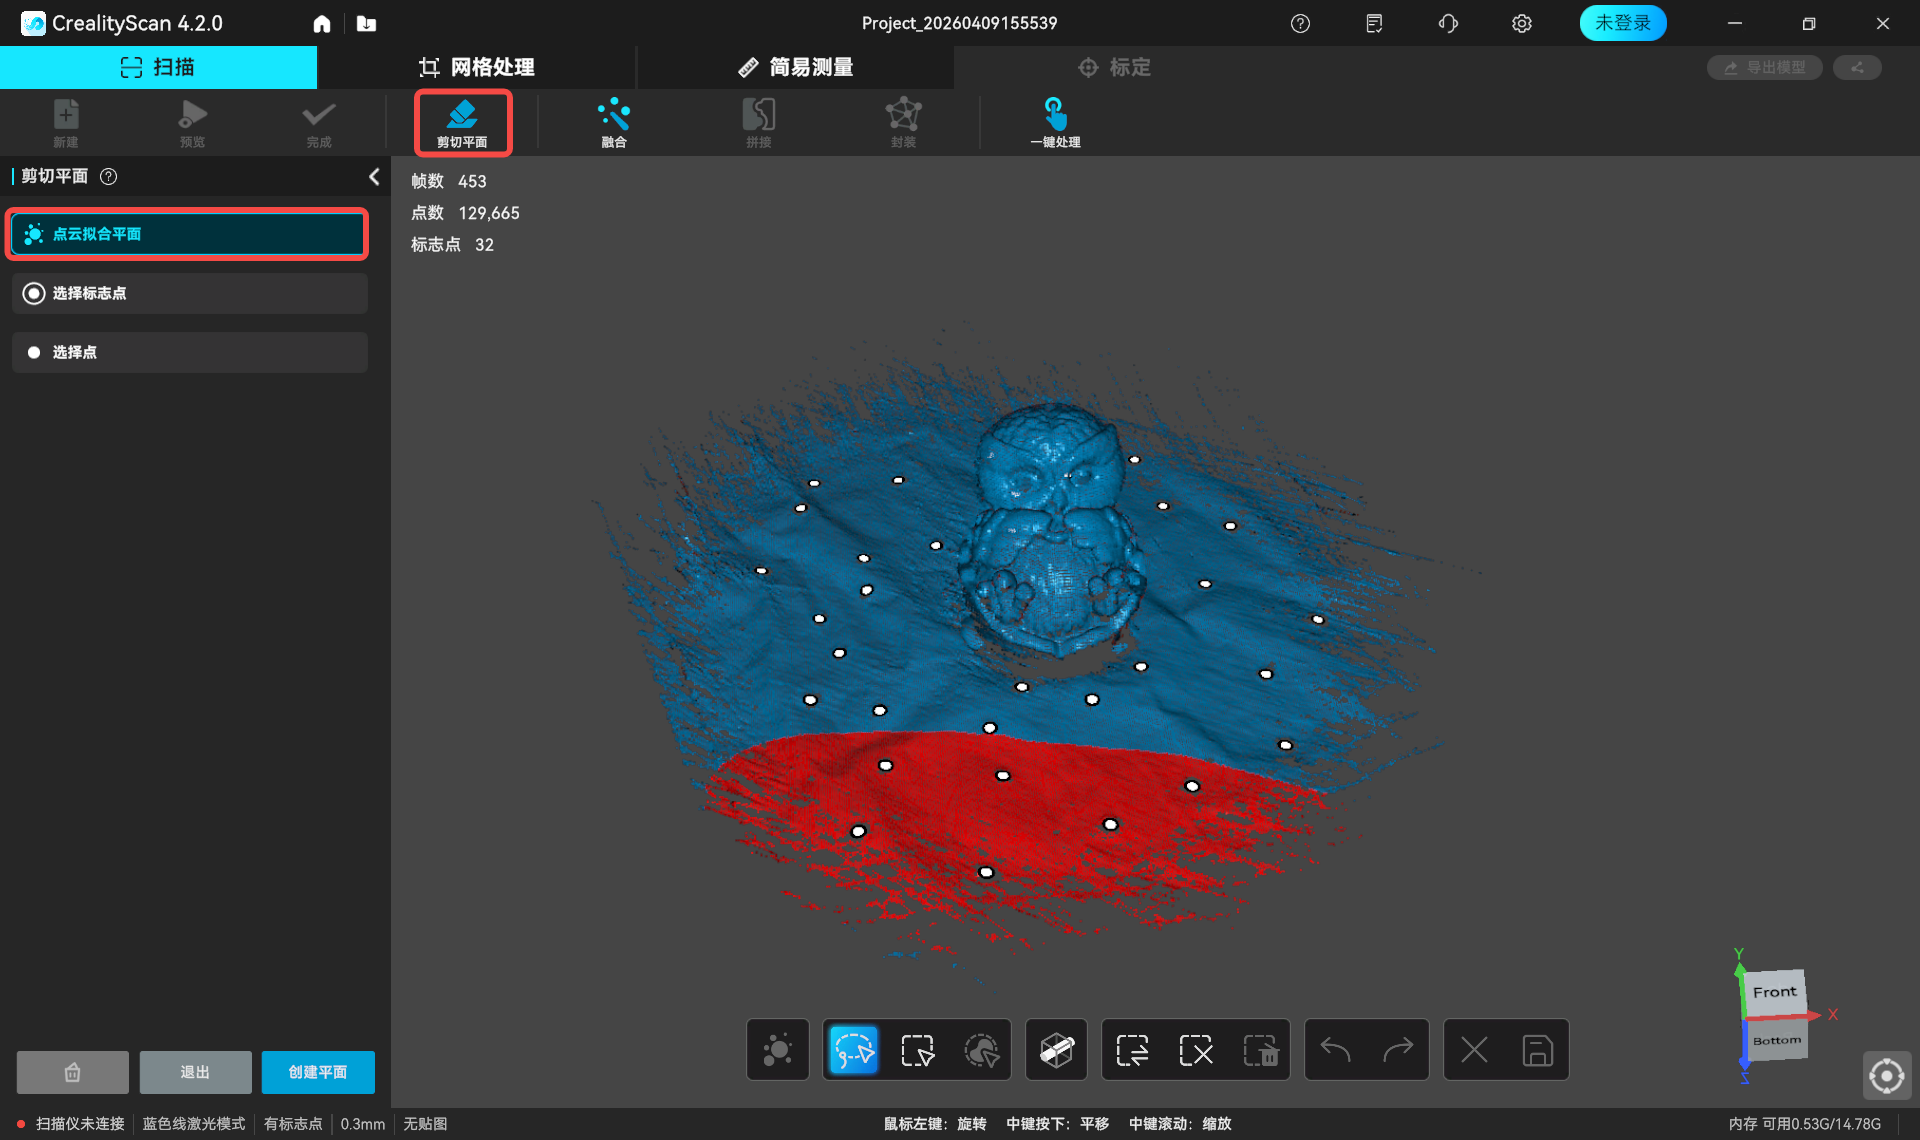Click the invert selection icon
Viewport: 1920px width, 1140px height.
pyautogui.click(x=1132, y=1050)
